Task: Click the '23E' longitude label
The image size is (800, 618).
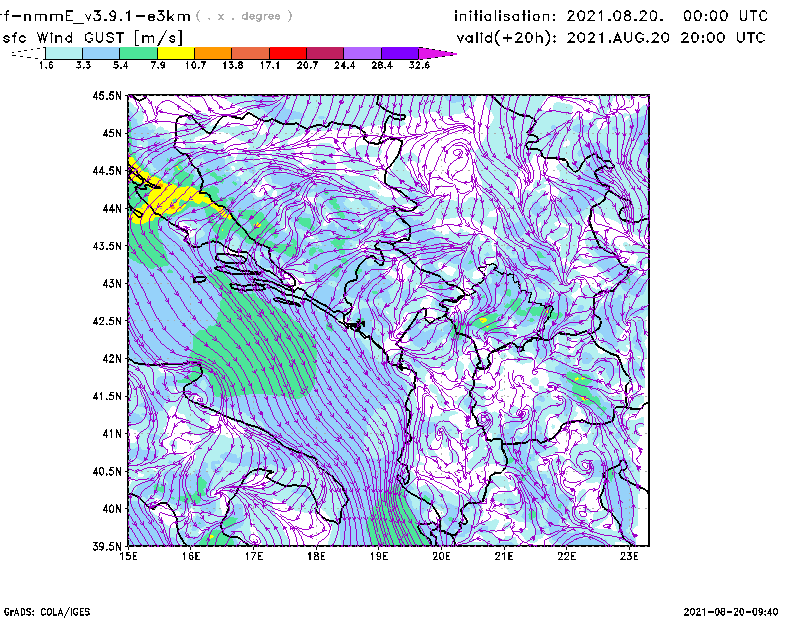Action: coord(629,556)
